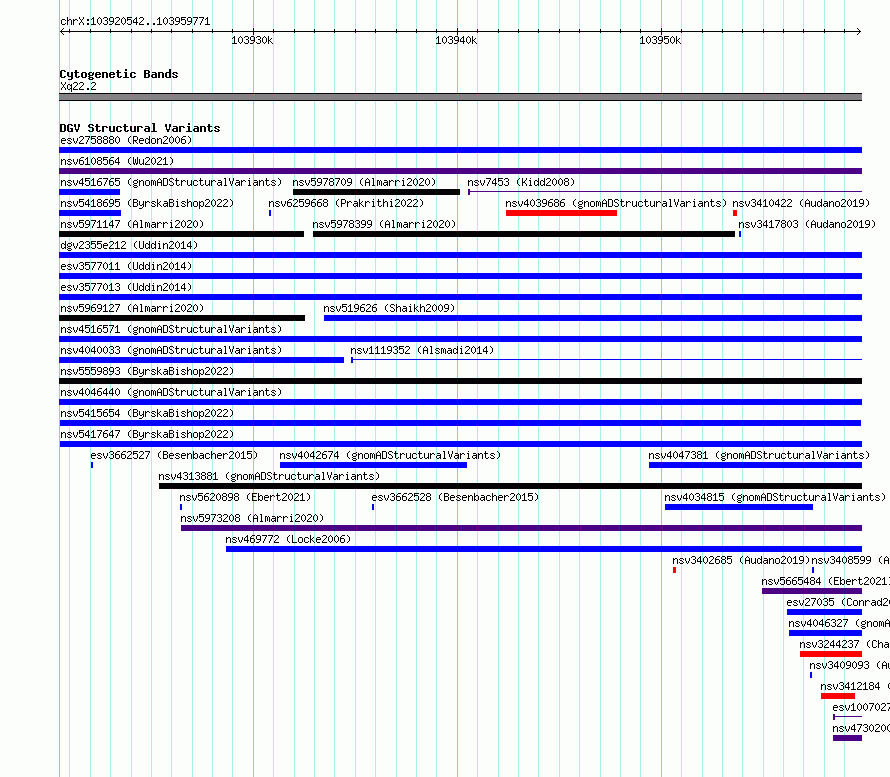Click the esv27035 (Conrad) label

click(x=838, y=602)
